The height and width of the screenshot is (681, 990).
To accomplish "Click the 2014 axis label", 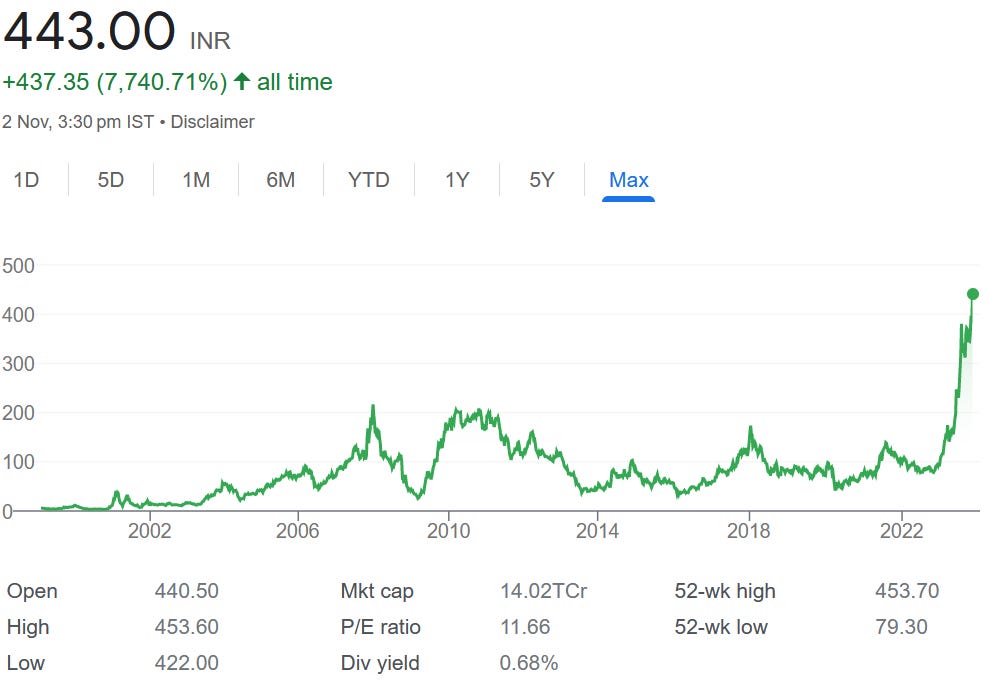I will (x=597, y=531).
